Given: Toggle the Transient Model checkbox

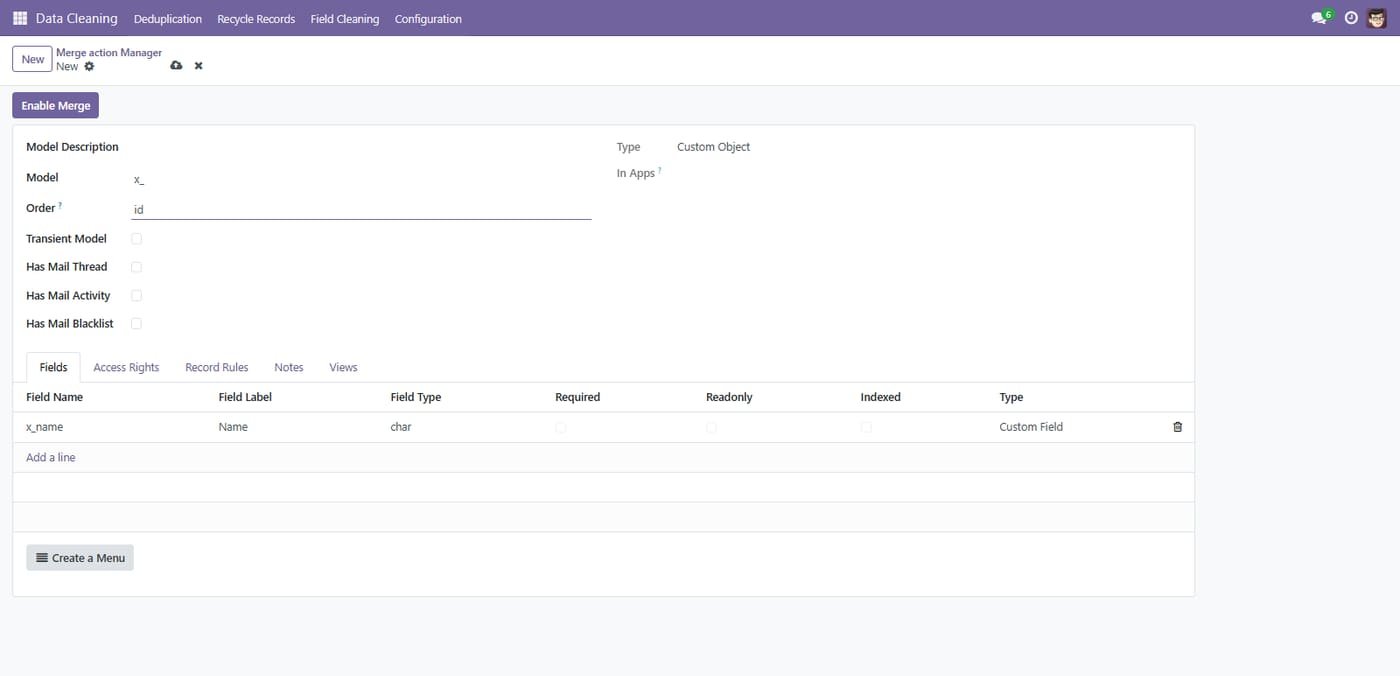Looking at the screenshot, I should tap(137, 239).
